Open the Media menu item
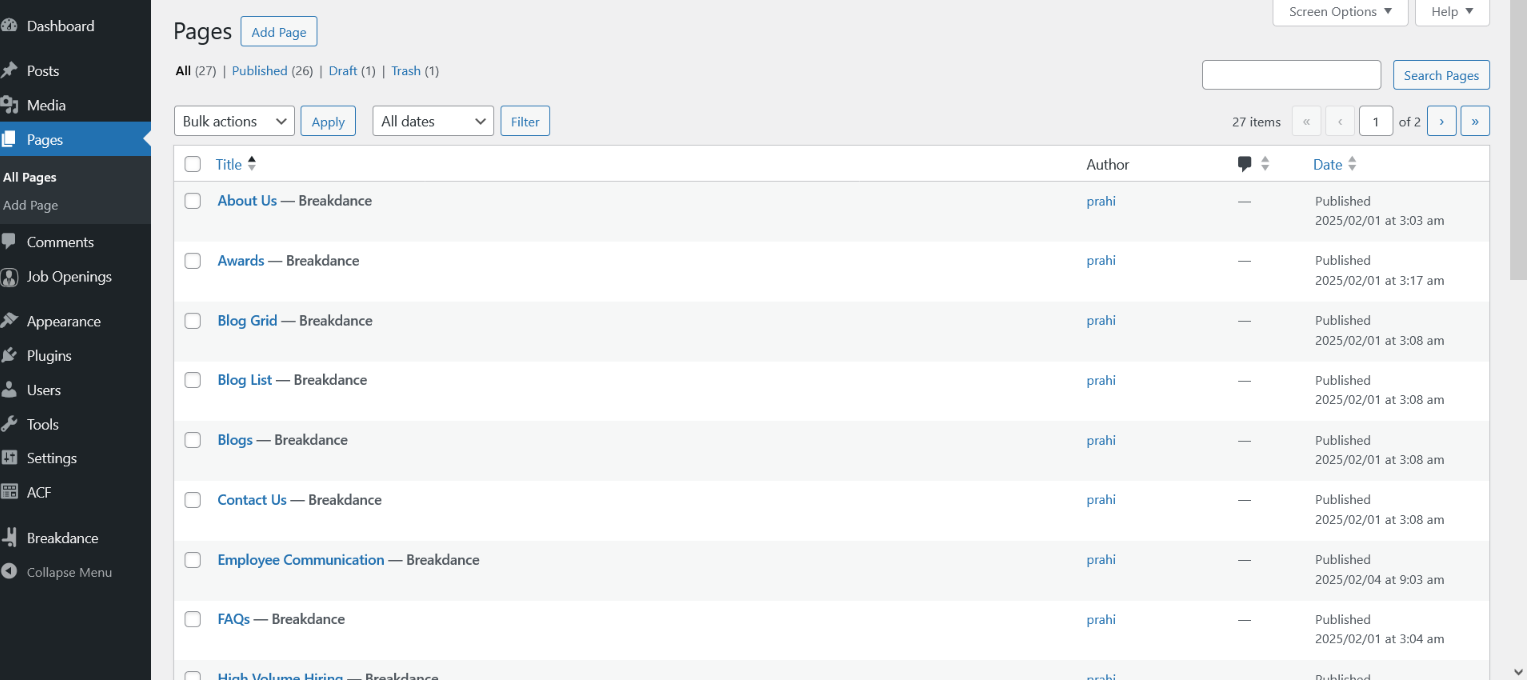This screenshot has width=1527, height=680. (75, 105)
